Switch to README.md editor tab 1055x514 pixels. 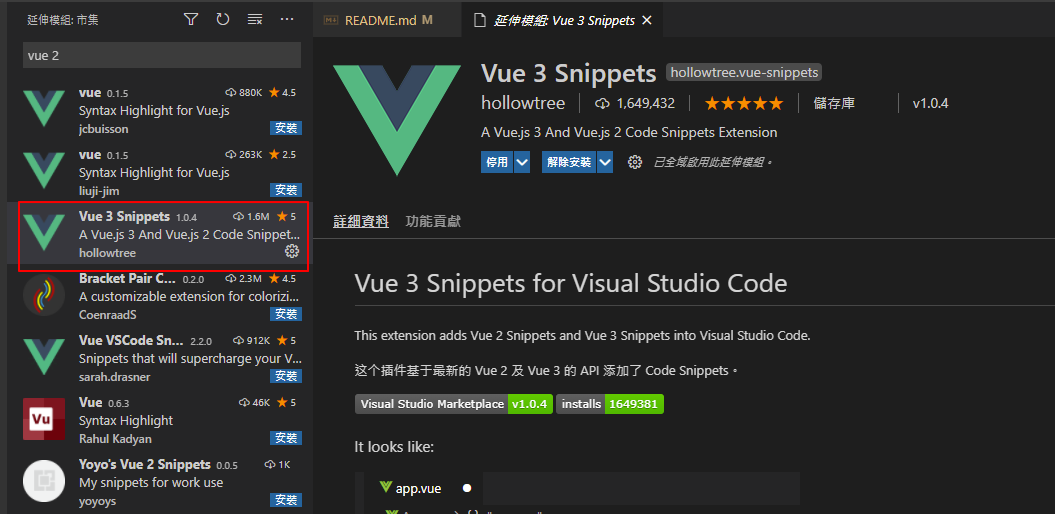tap(388, 20)
